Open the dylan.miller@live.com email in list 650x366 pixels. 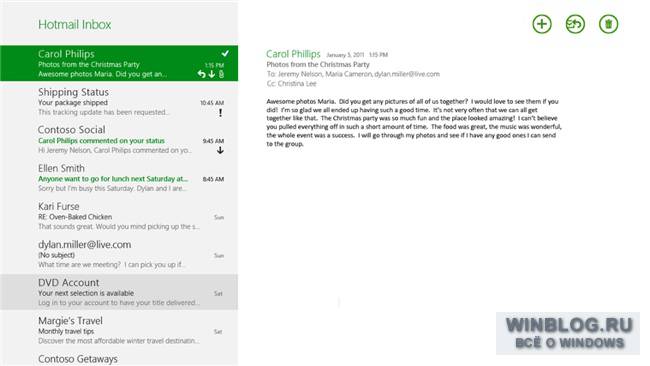(x=119, y=255)
